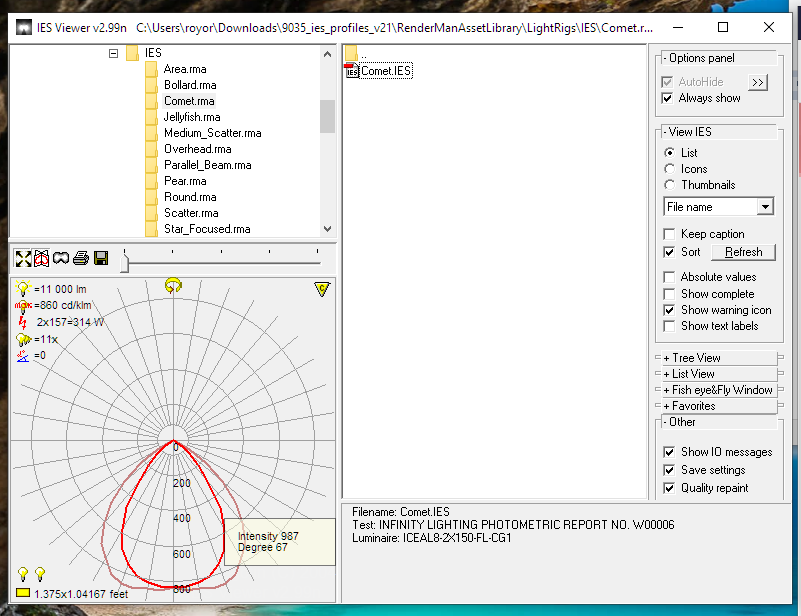Open the File name sort dropdown
This screenshot has height=616, width=801.
click(x=765, y=207)
